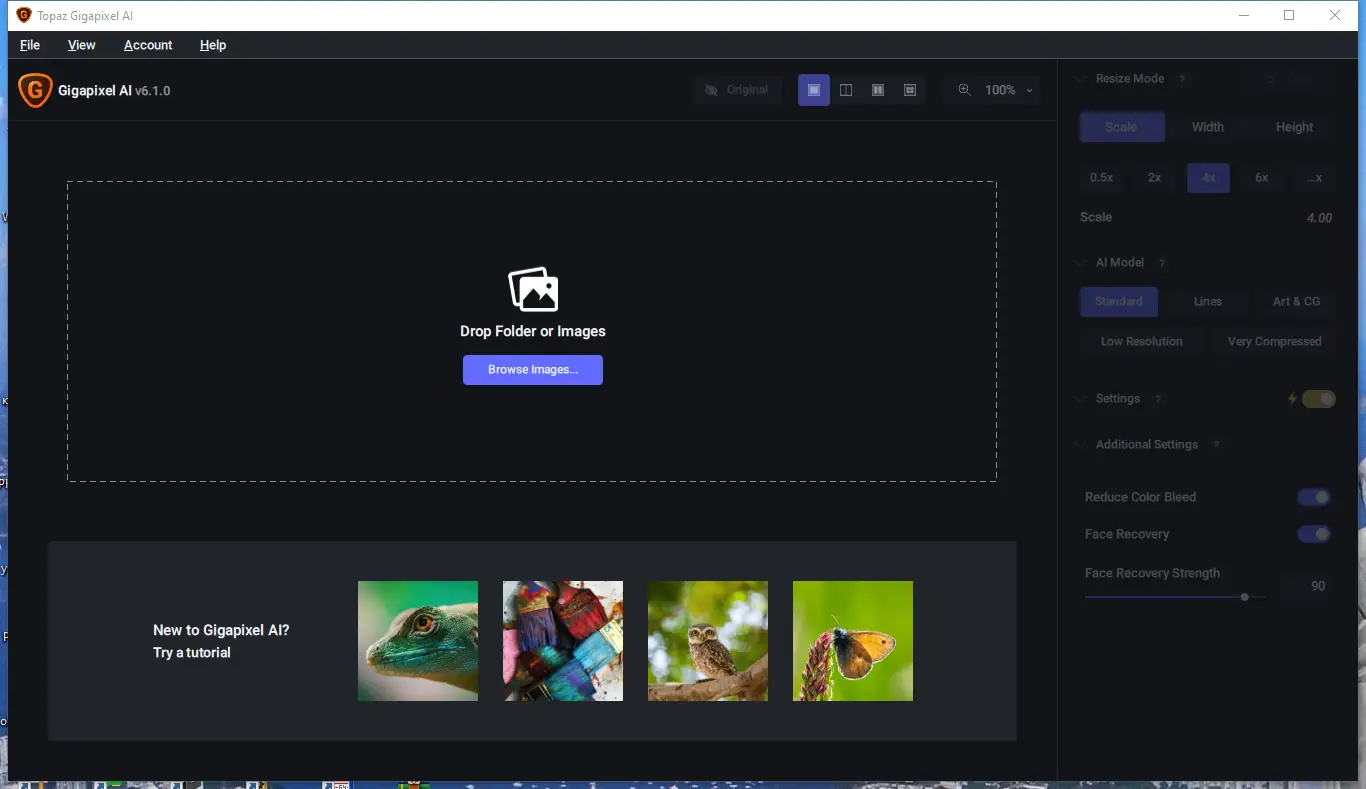
Task: Select the Lines AI model
Action: click(x=1208, y=302)
